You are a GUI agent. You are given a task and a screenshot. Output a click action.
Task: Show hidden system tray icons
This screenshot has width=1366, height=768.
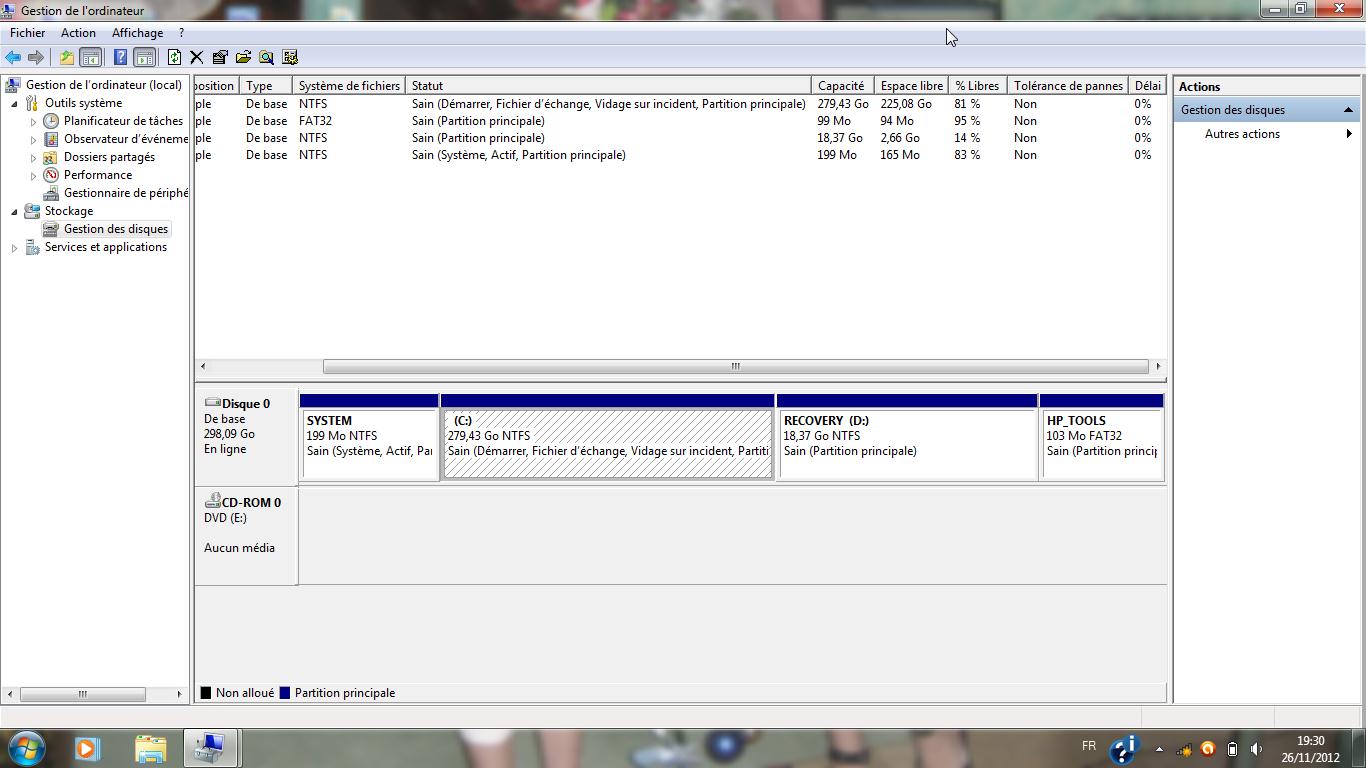coord(1159,749)
